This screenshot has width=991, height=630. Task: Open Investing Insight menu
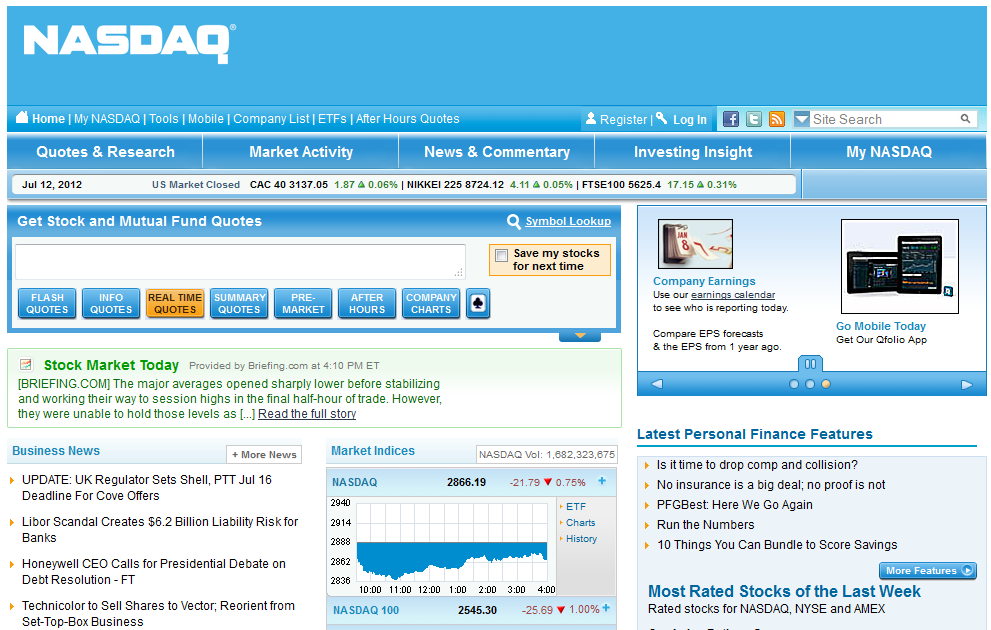click(x=693, y=152)
